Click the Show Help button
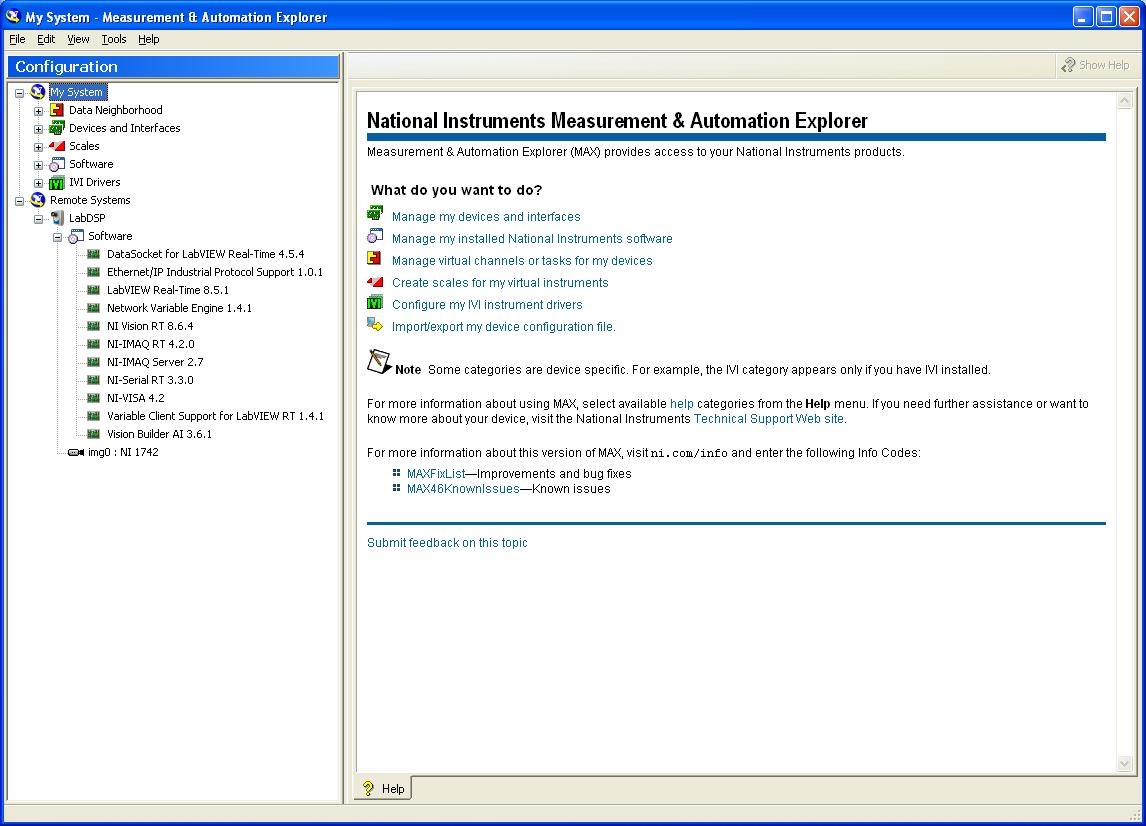1146x826 pixels. coord(1095,65)
